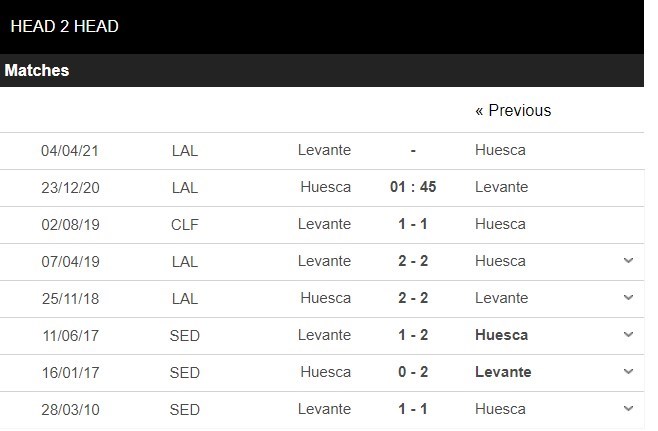
Task: Click bold Levante winner on 16/01/17 row
Action: pyautogui.click(x=503, y=372)
